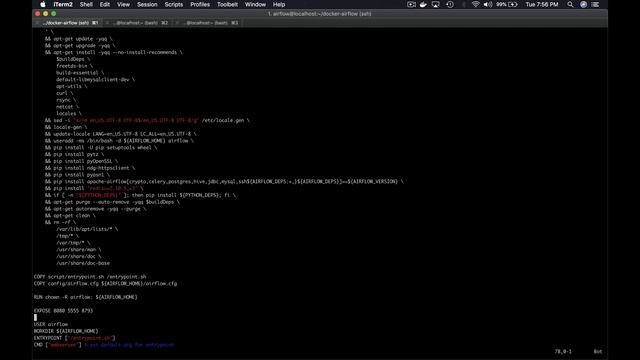The height and width of the screenshot is (360, 640).
Task: Click the Tue 7:56 PM clock
Action: tap(542, 4)
